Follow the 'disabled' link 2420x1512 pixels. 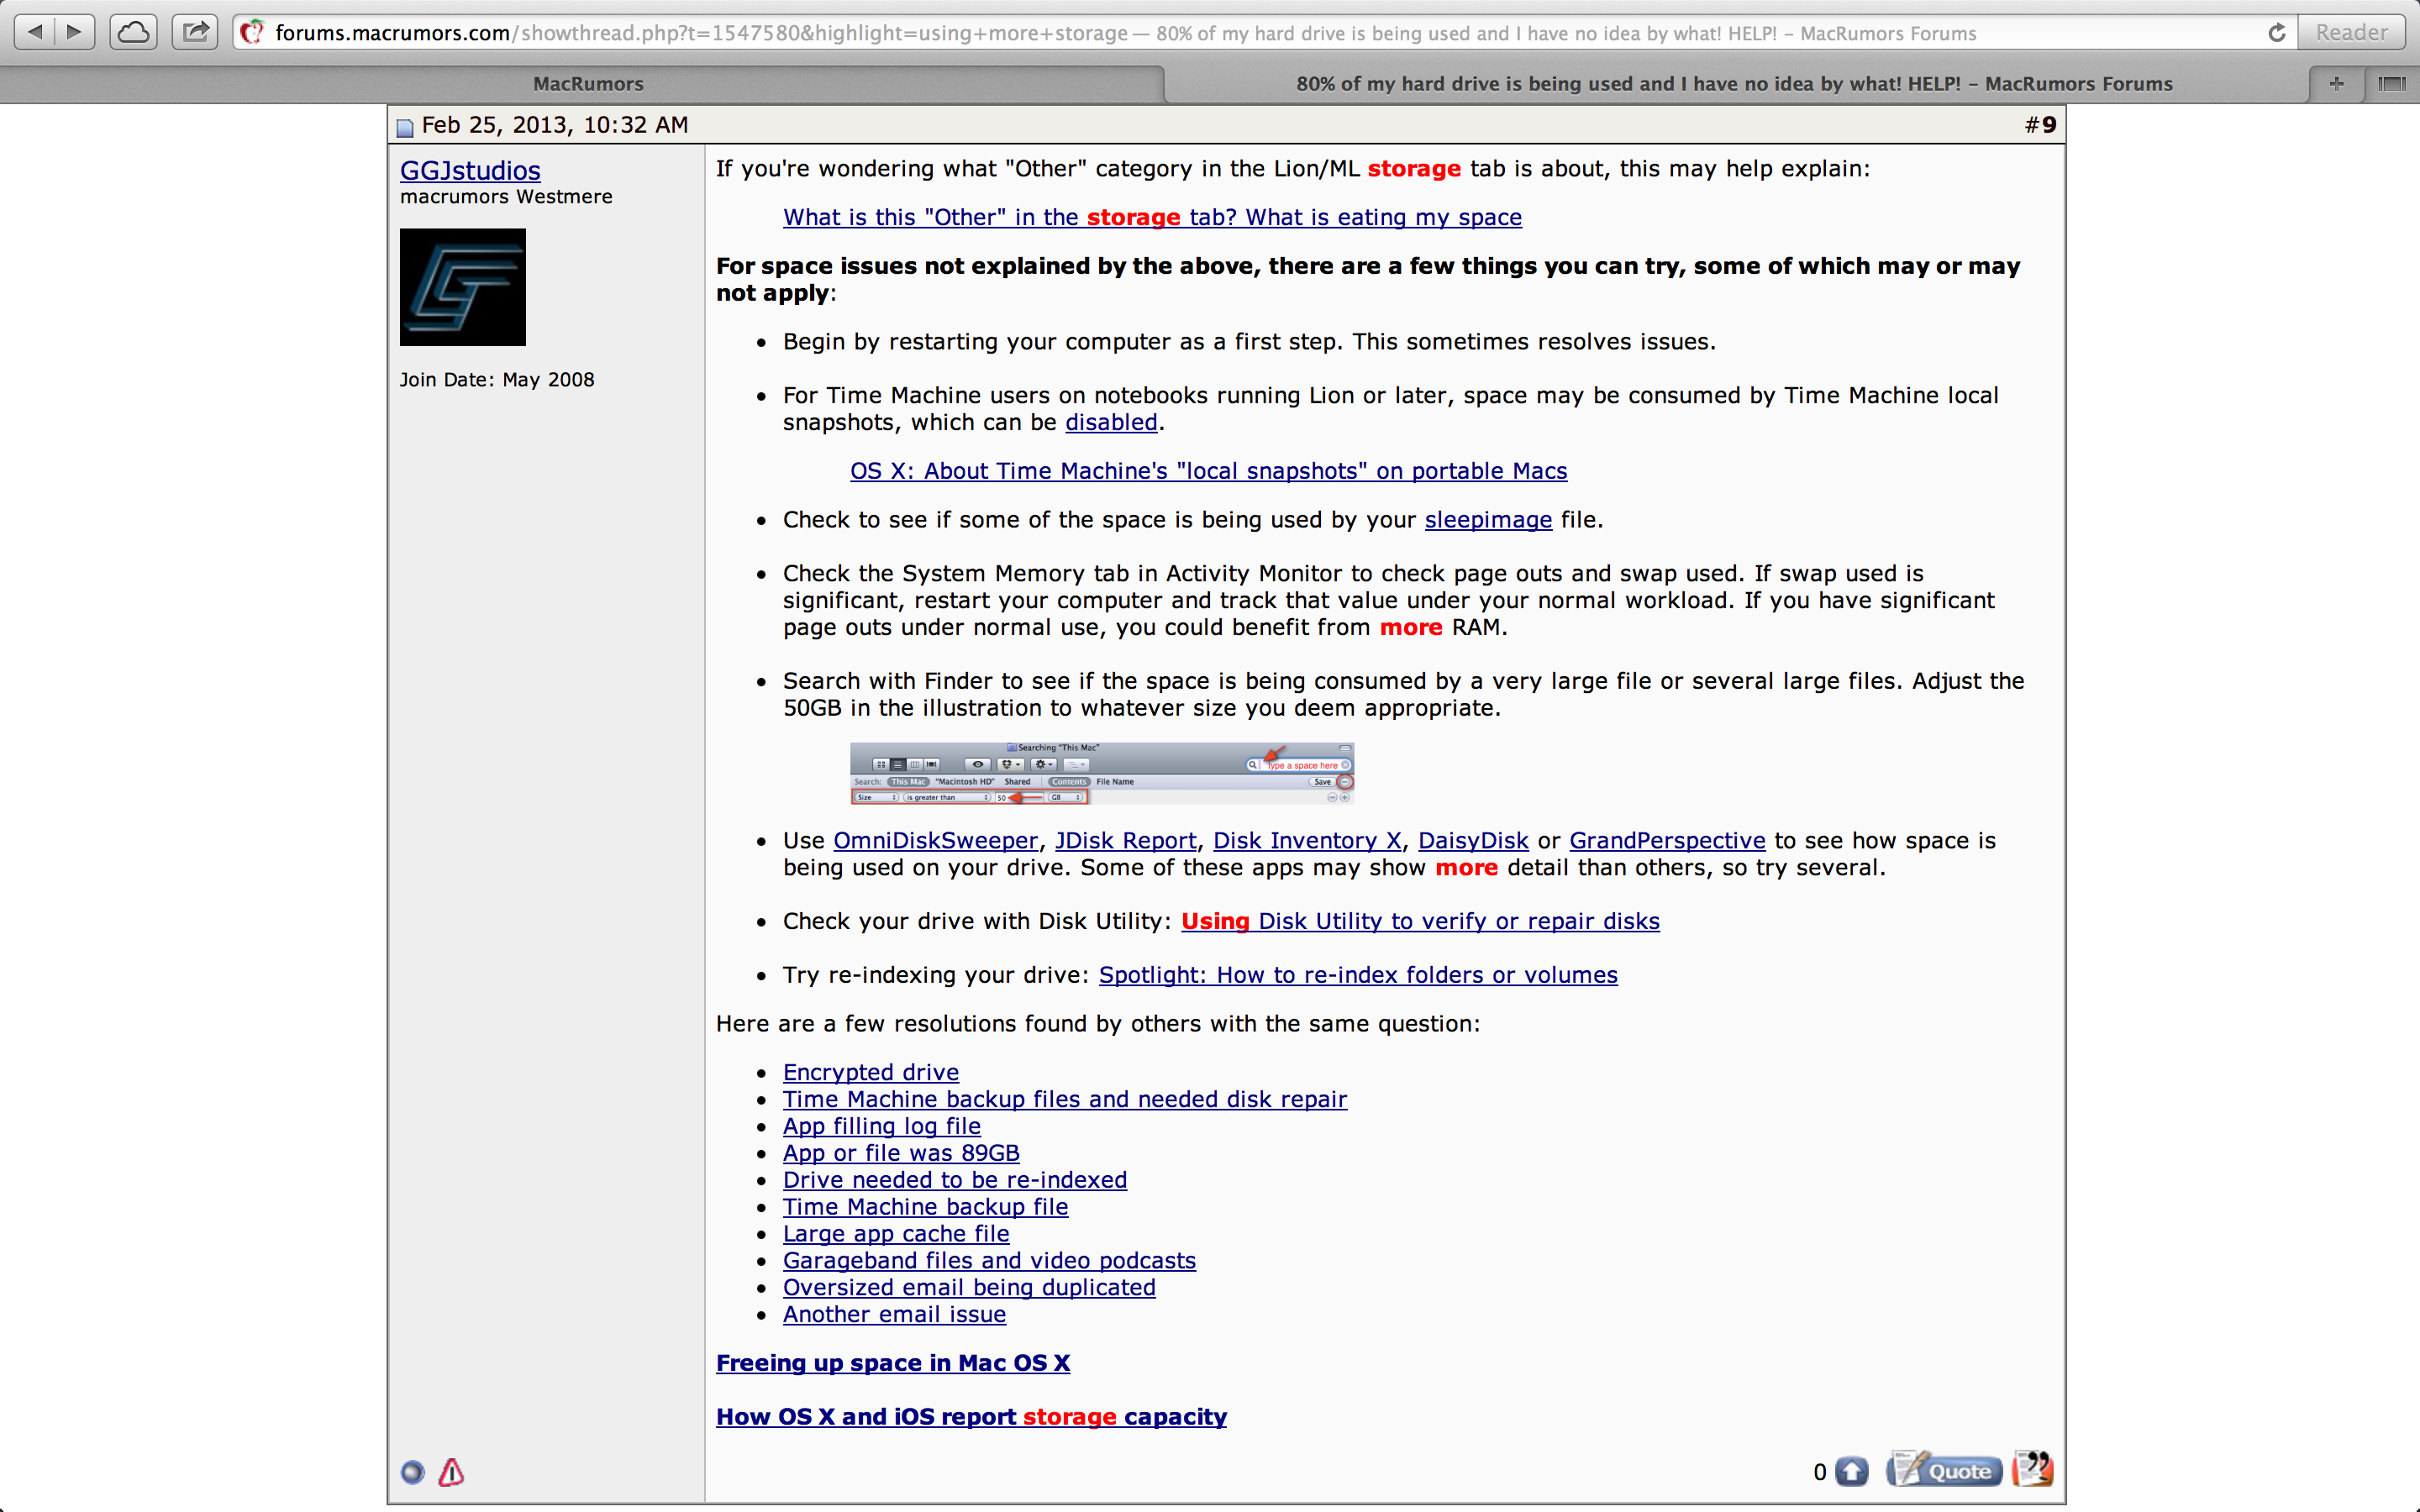pos(1111,422)
